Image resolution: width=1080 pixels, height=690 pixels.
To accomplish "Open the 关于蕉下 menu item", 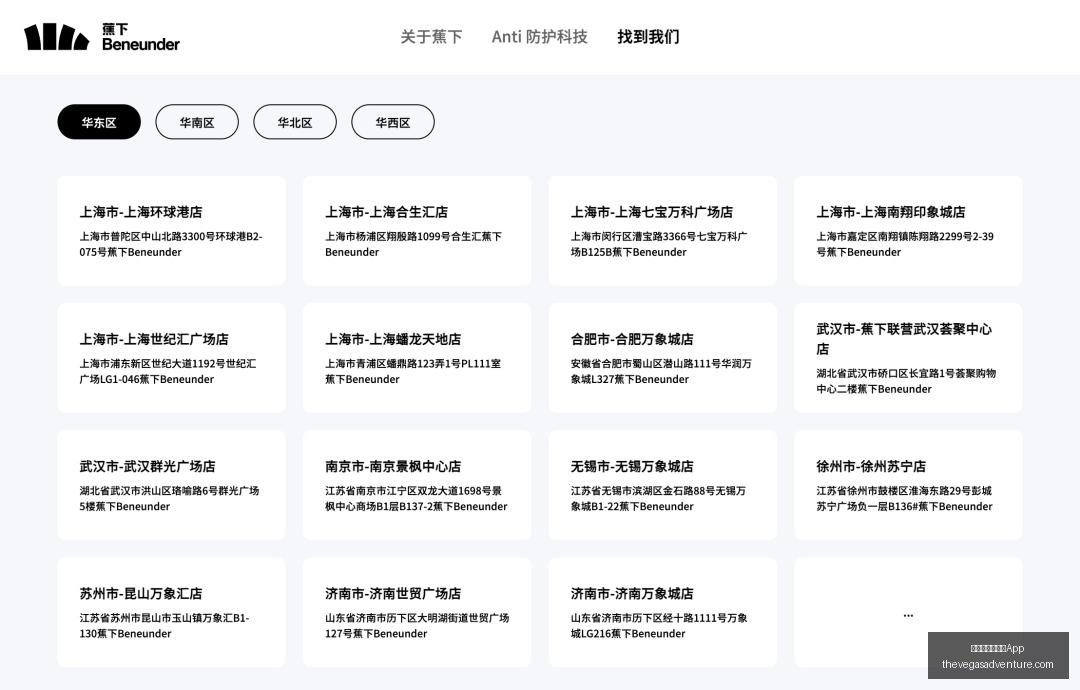I will pyautogui.click(x=431, y=37).
